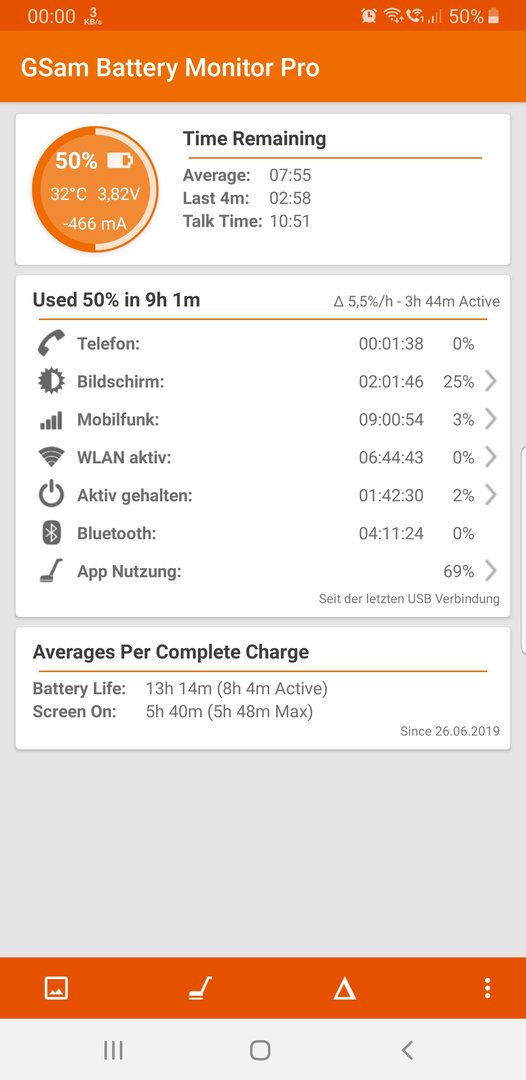Select the Bluetooth usage row
This screenshot has width=526, height=1080.
pos(263,533)
